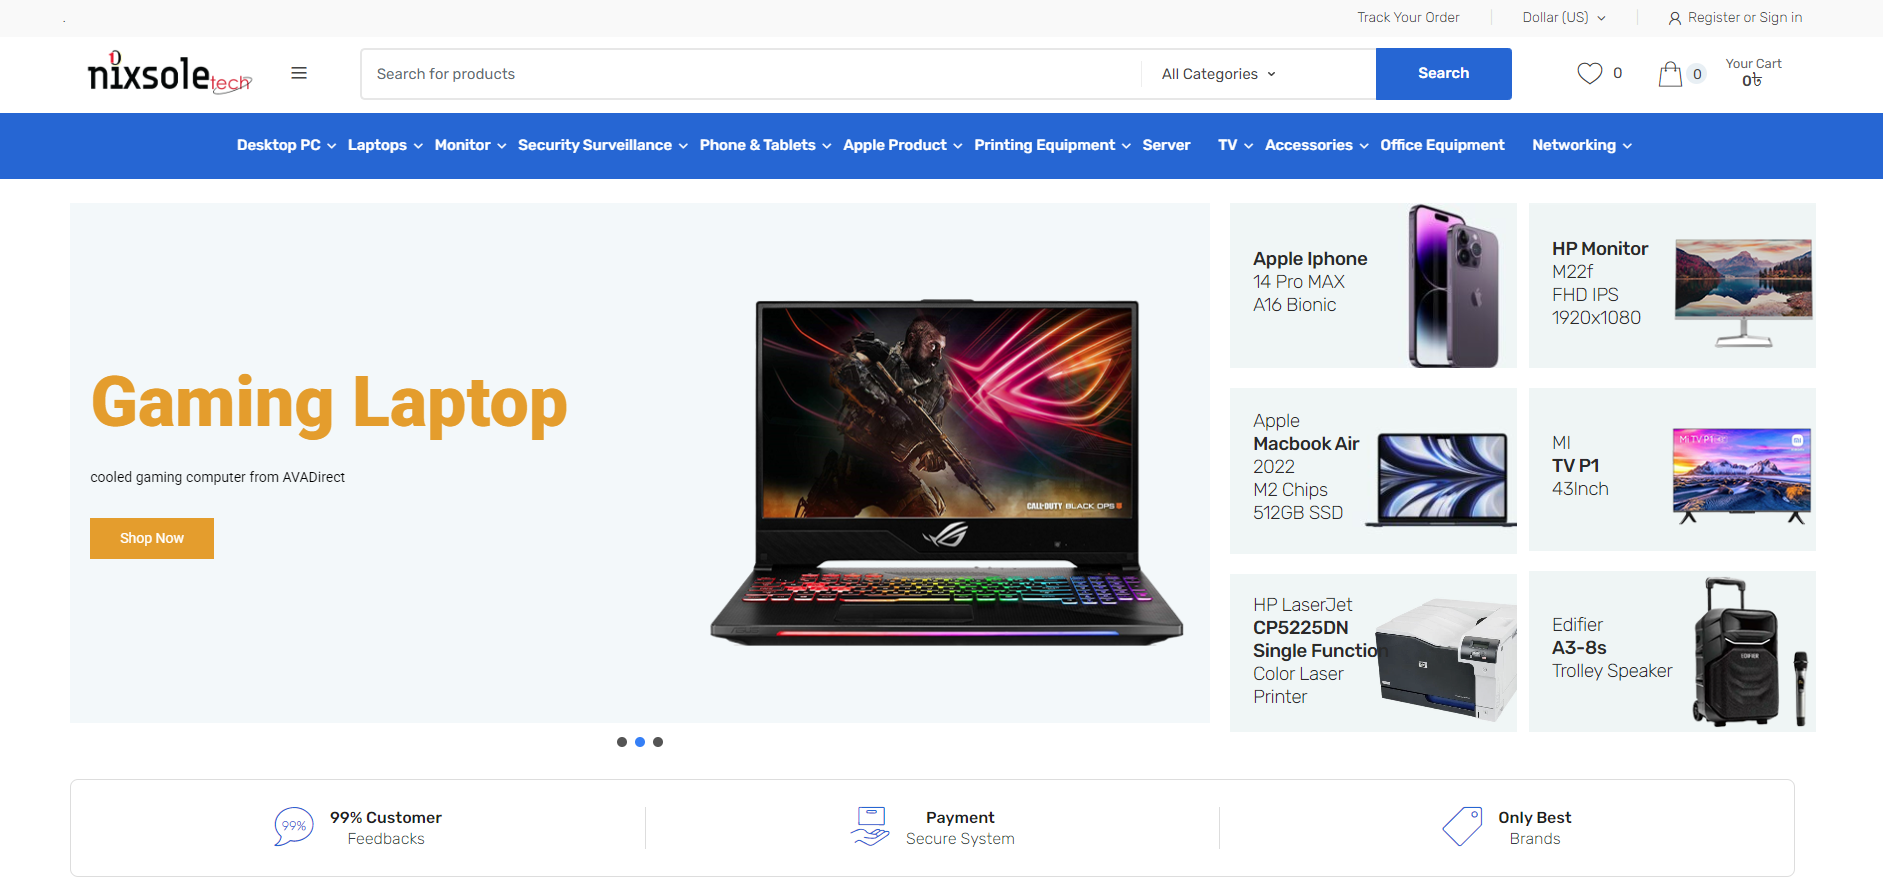Click the nixsole tech logo
This screenshot has height=893, width=1883.
click(x=169, y=73)
